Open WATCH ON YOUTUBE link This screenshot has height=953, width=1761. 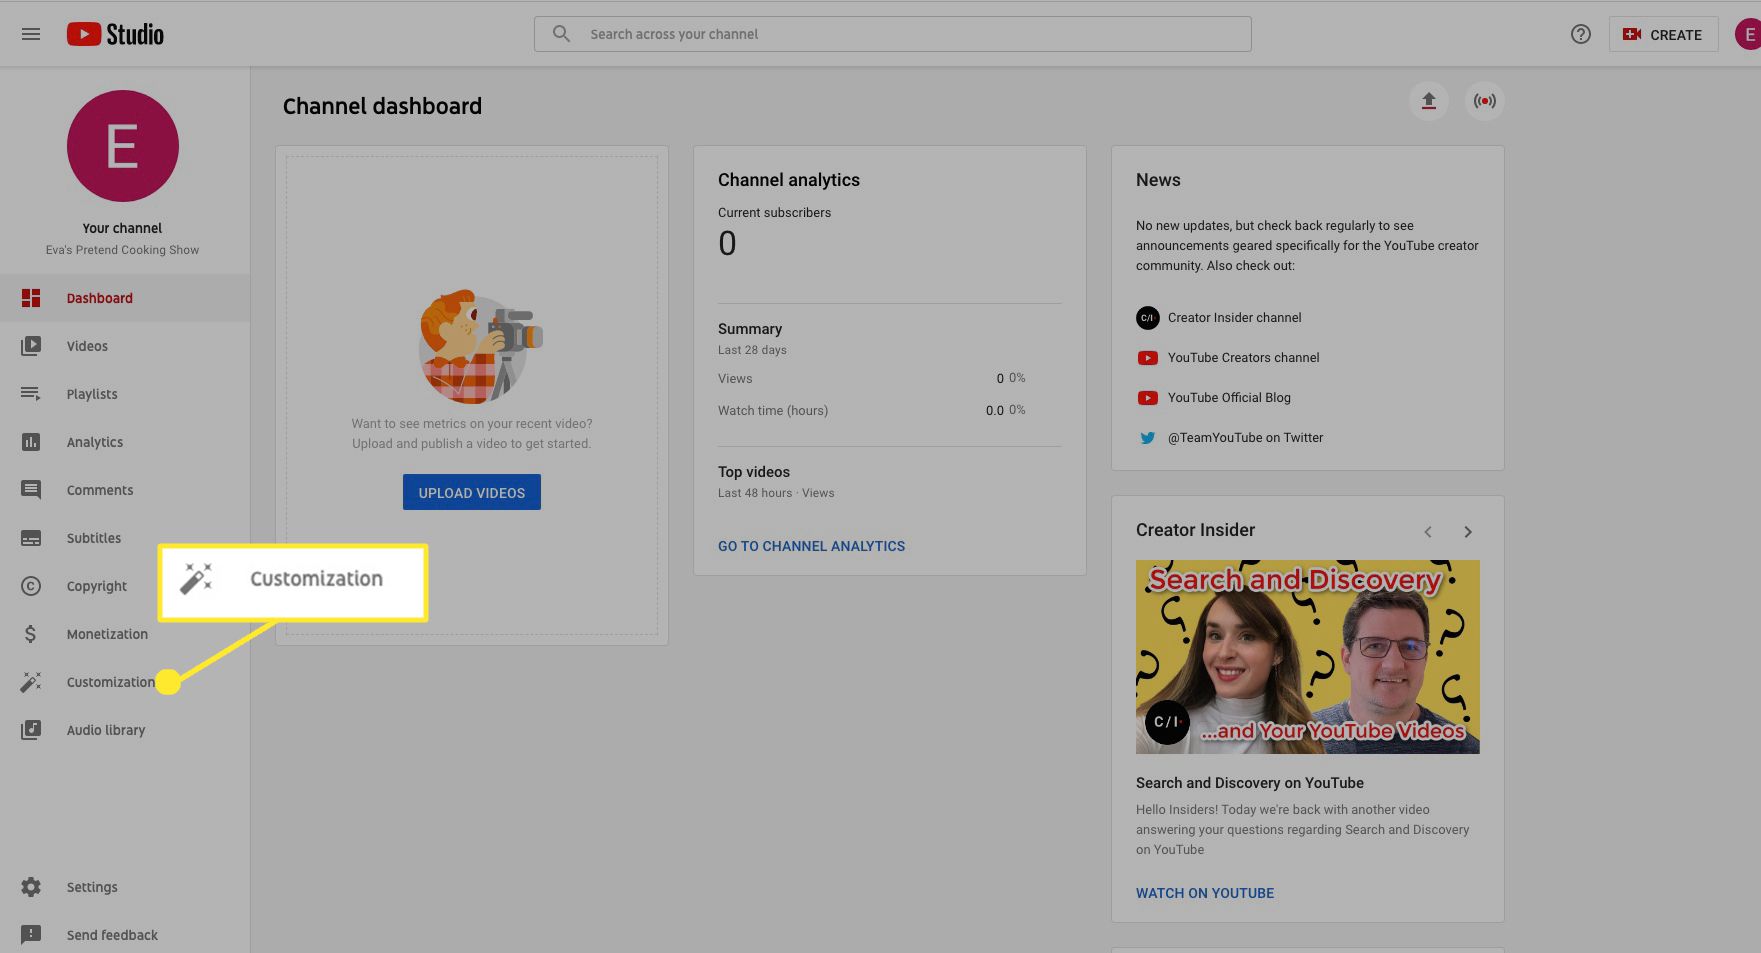point(1205,893)
